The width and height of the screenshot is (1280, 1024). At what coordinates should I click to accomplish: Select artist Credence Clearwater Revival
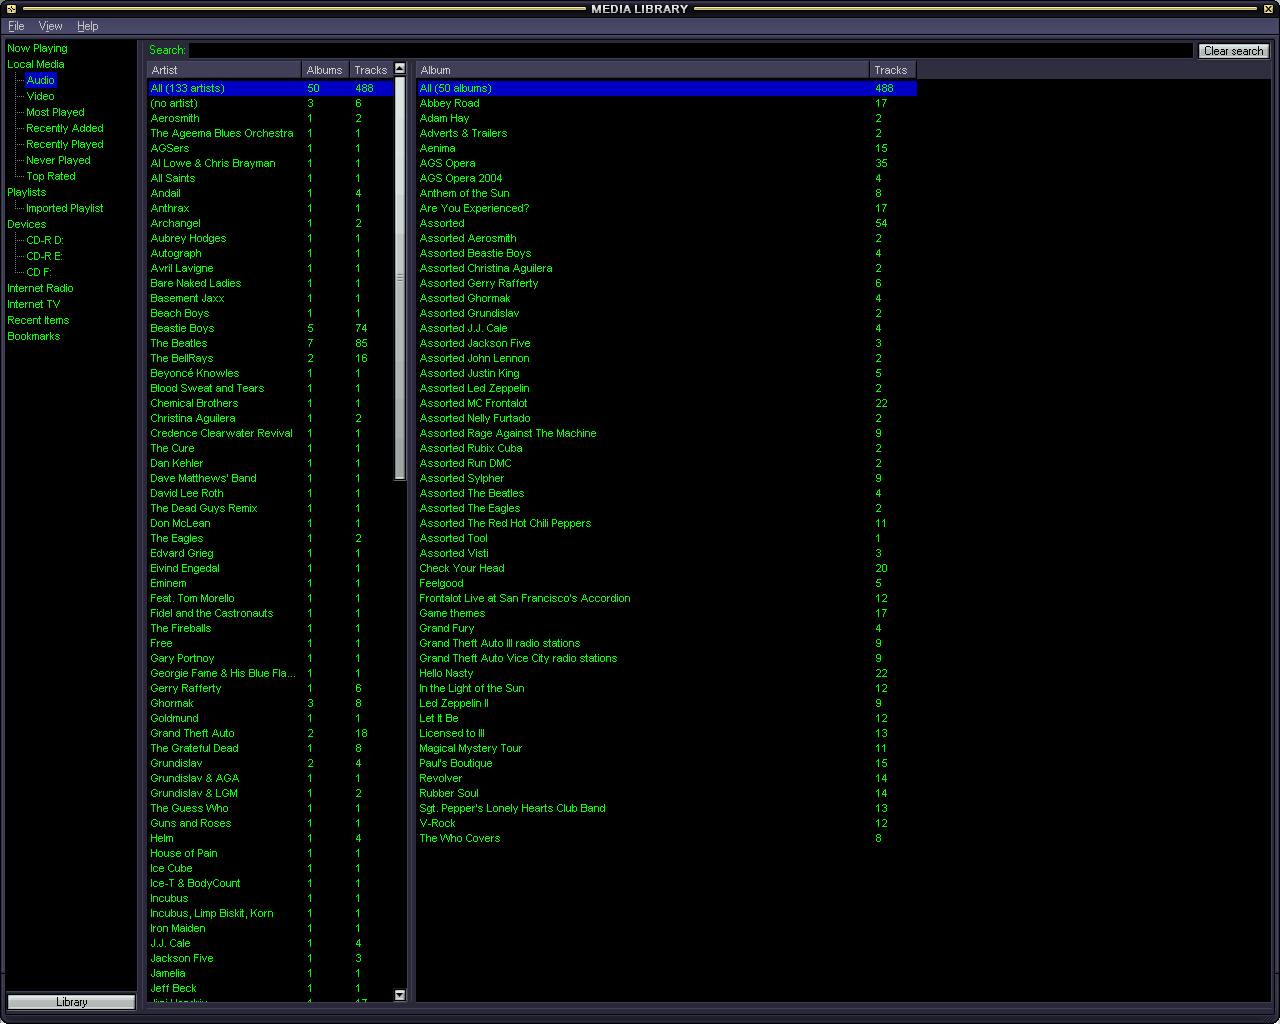click(x=270, y=433)
